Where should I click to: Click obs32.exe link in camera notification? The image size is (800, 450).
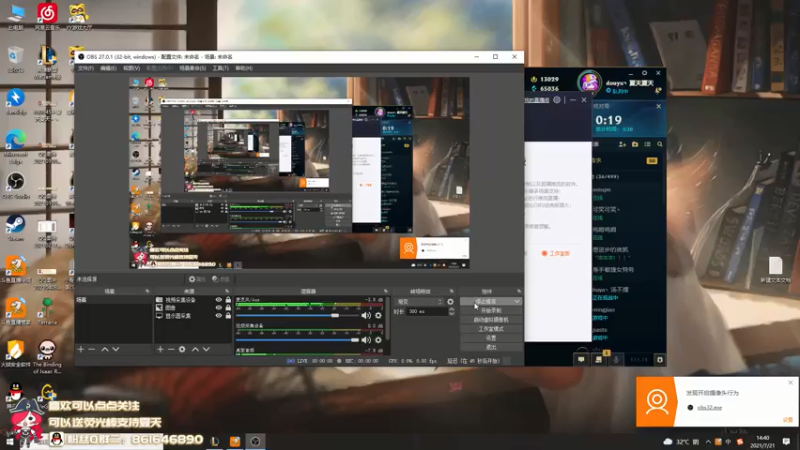(709, 408)
